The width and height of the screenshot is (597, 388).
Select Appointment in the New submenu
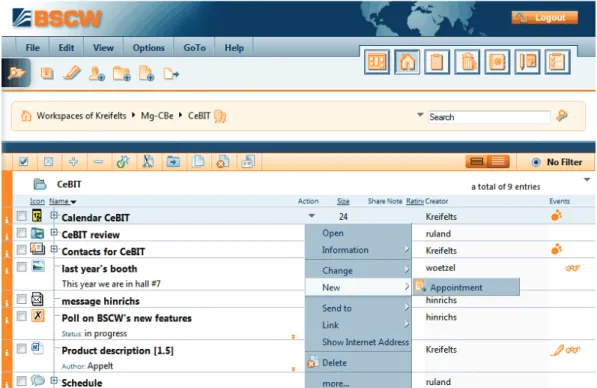tap(466, 287)
